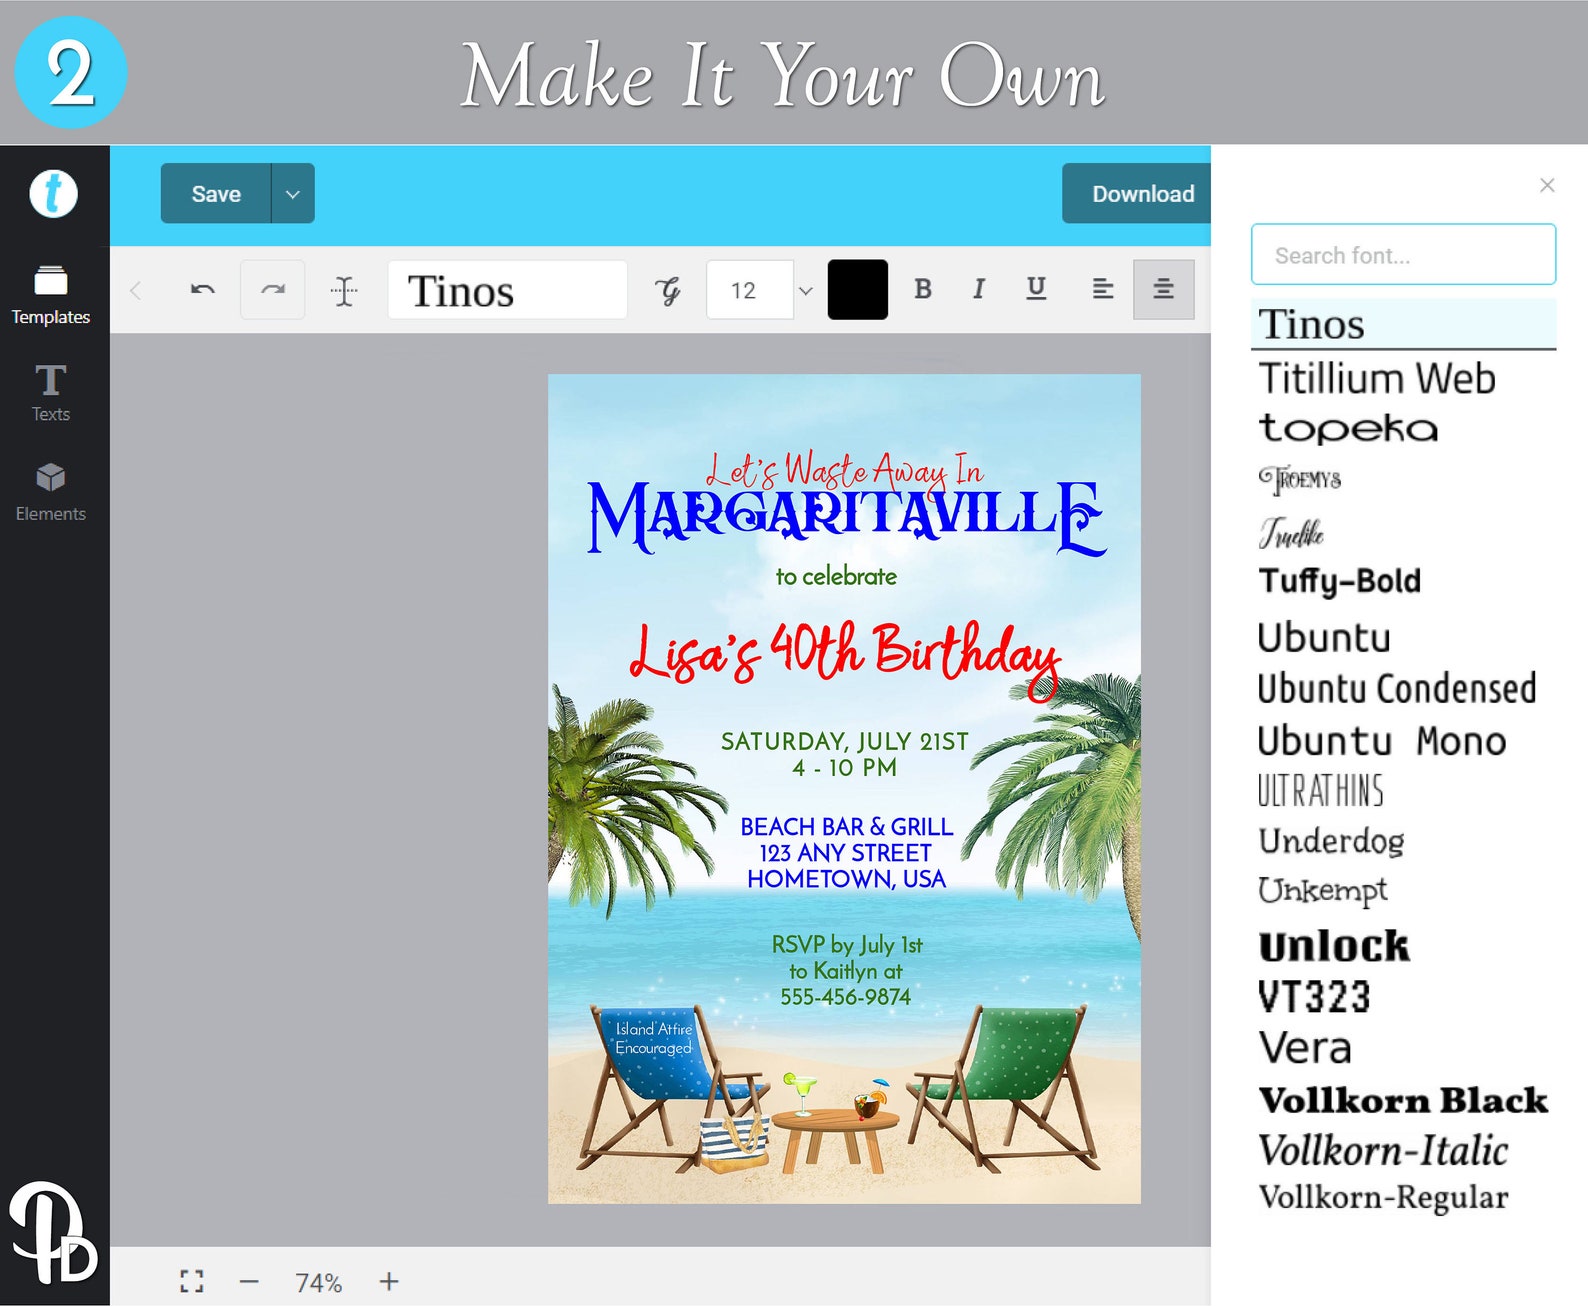The height and width of the screenshot is (1306, 1588).
Task: Select the Island Attire Encouraged text
Action: click(654, 1038)
